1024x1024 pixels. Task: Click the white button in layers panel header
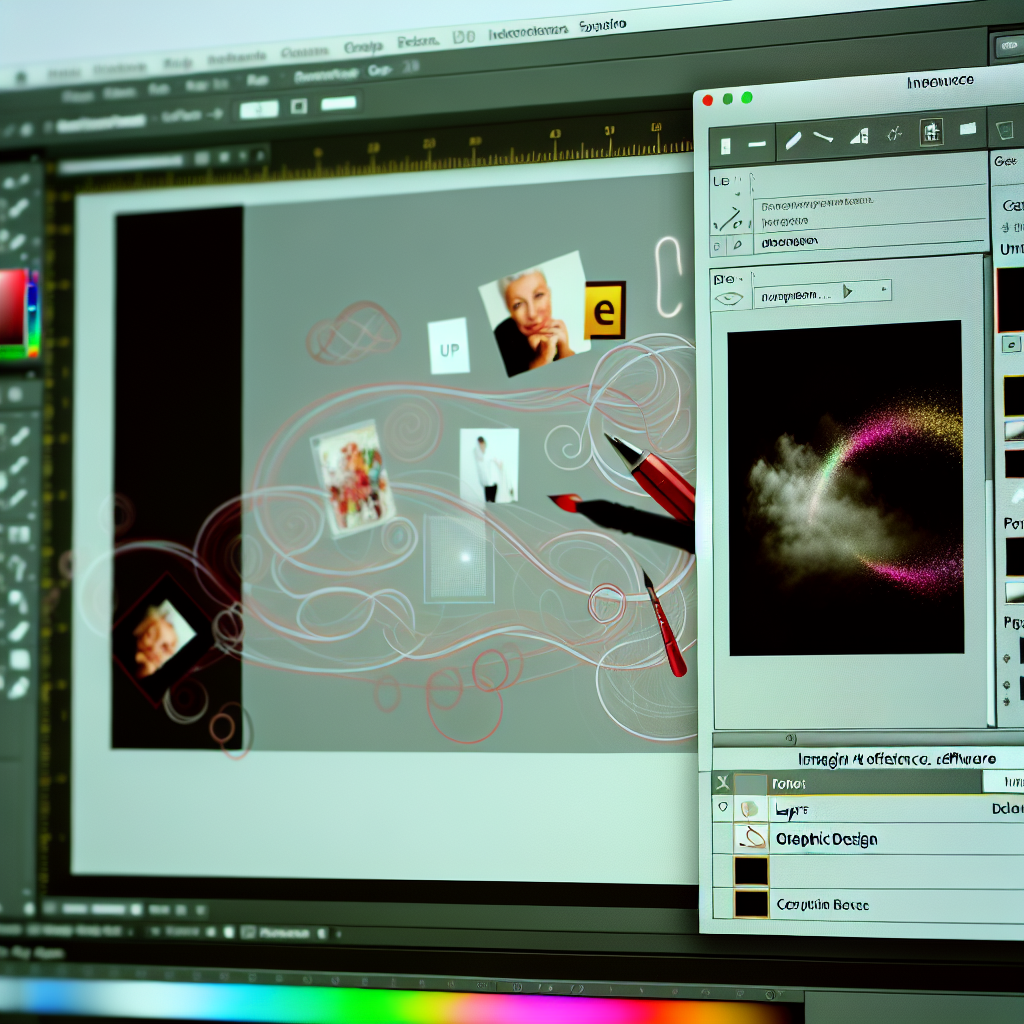[1002, 781]
